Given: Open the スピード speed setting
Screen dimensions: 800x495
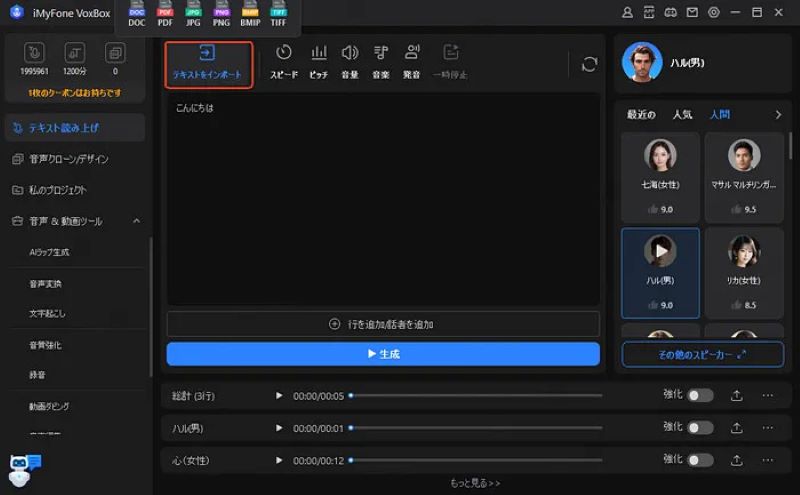Looking at the screenshot, I should pos(284,62).
